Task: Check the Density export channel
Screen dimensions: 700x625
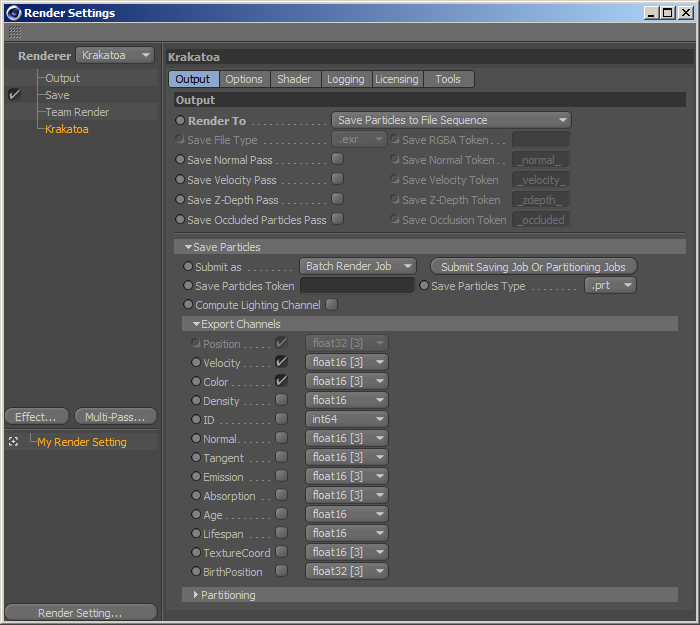Action: pyautogui.click(x=281, y=400)
